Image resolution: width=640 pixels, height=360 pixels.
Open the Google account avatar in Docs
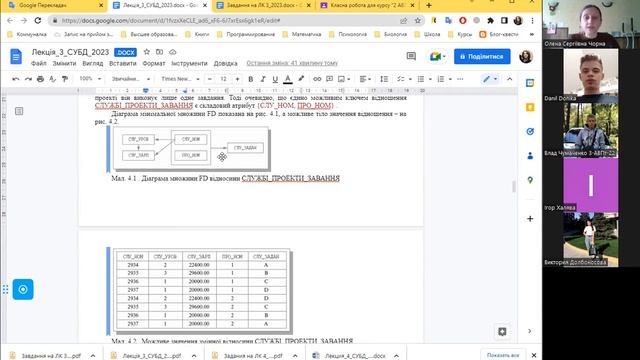[x=526, y=56]
